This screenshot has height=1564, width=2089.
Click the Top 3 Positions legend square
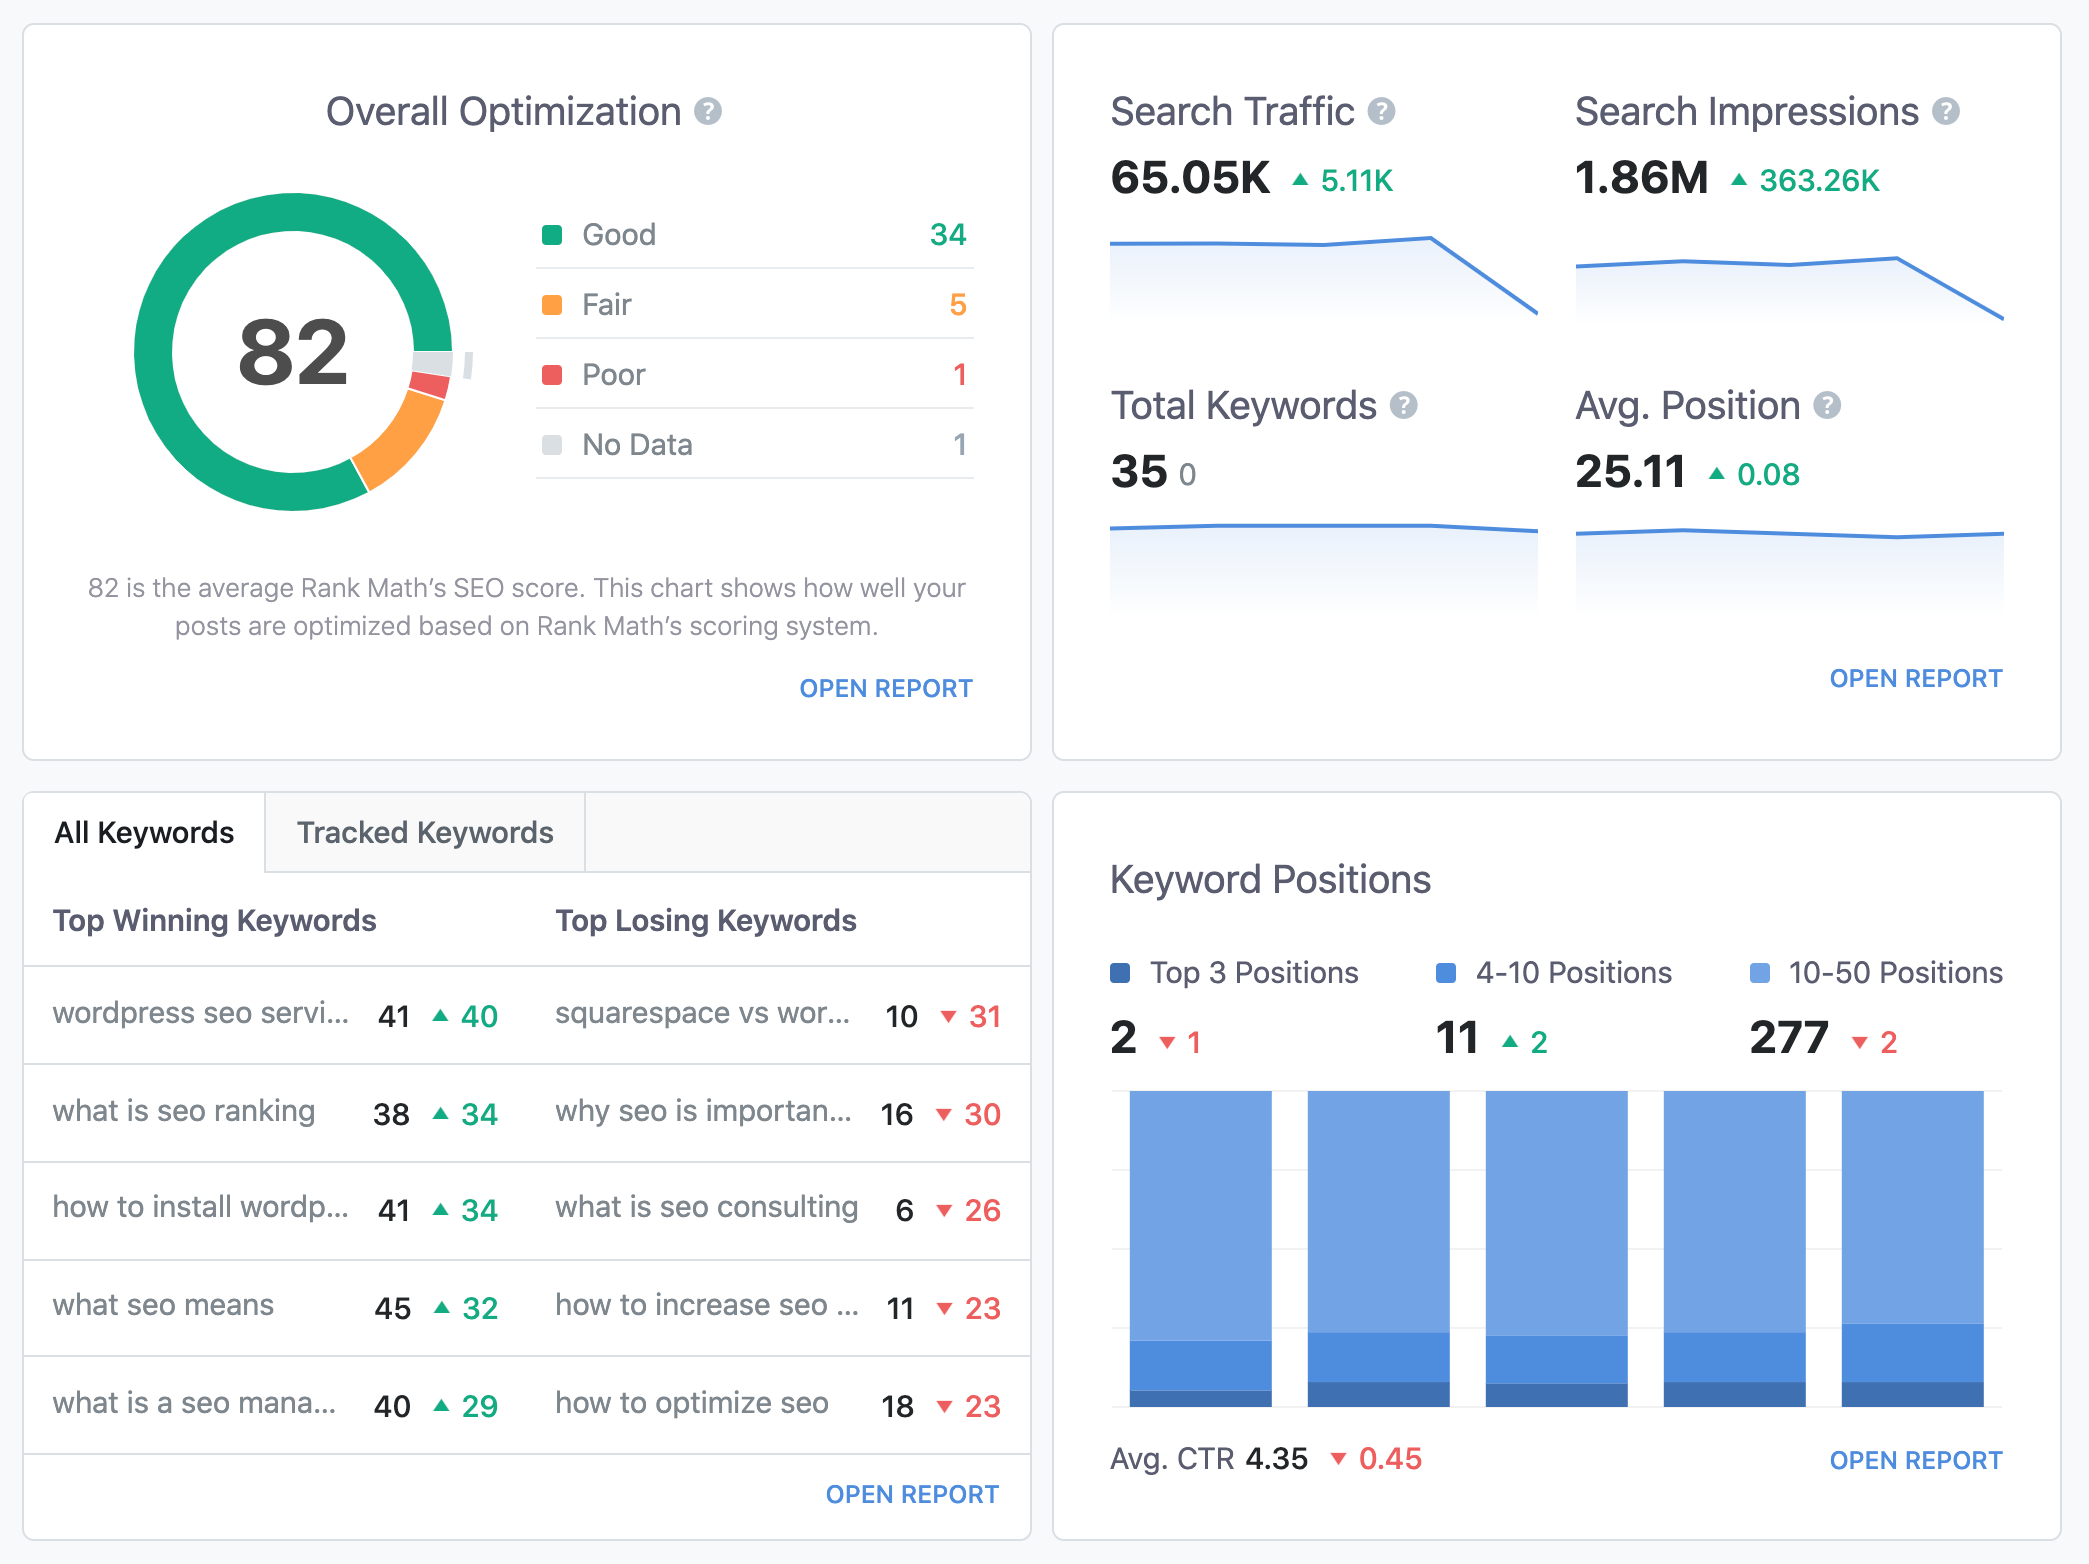point(1121,973)
